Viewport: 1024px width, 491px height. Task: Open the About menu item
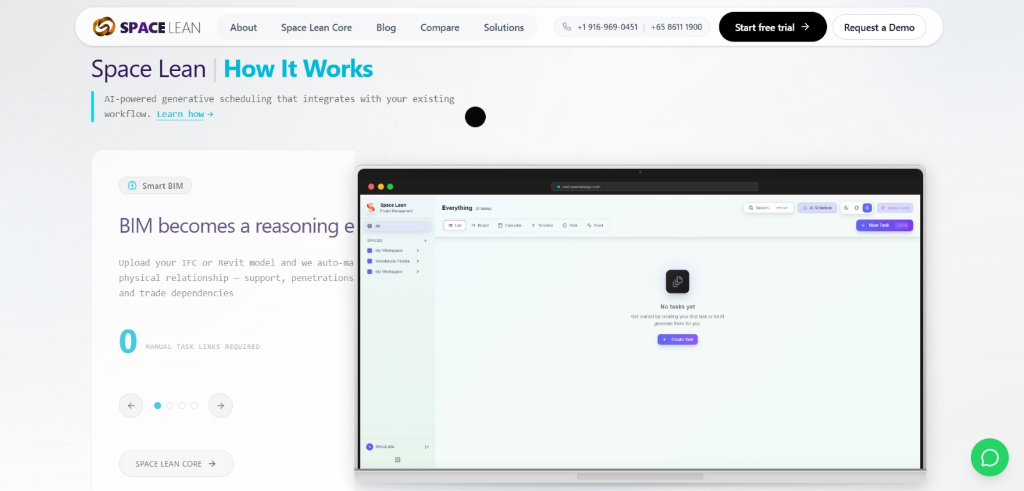tap(243, 27)
